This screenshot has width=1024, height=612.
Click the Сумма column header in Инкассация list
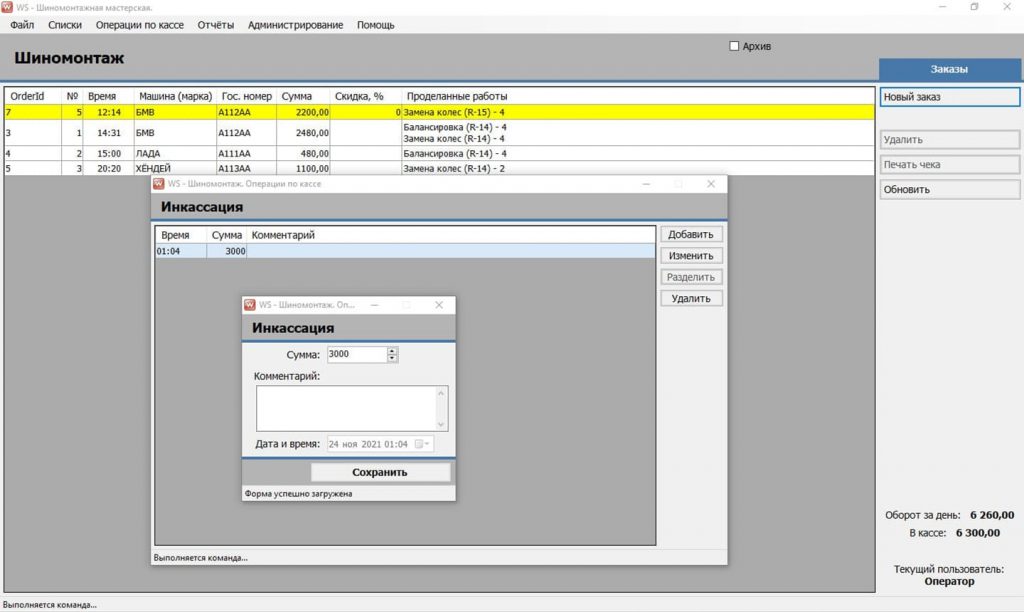(227, 235)
